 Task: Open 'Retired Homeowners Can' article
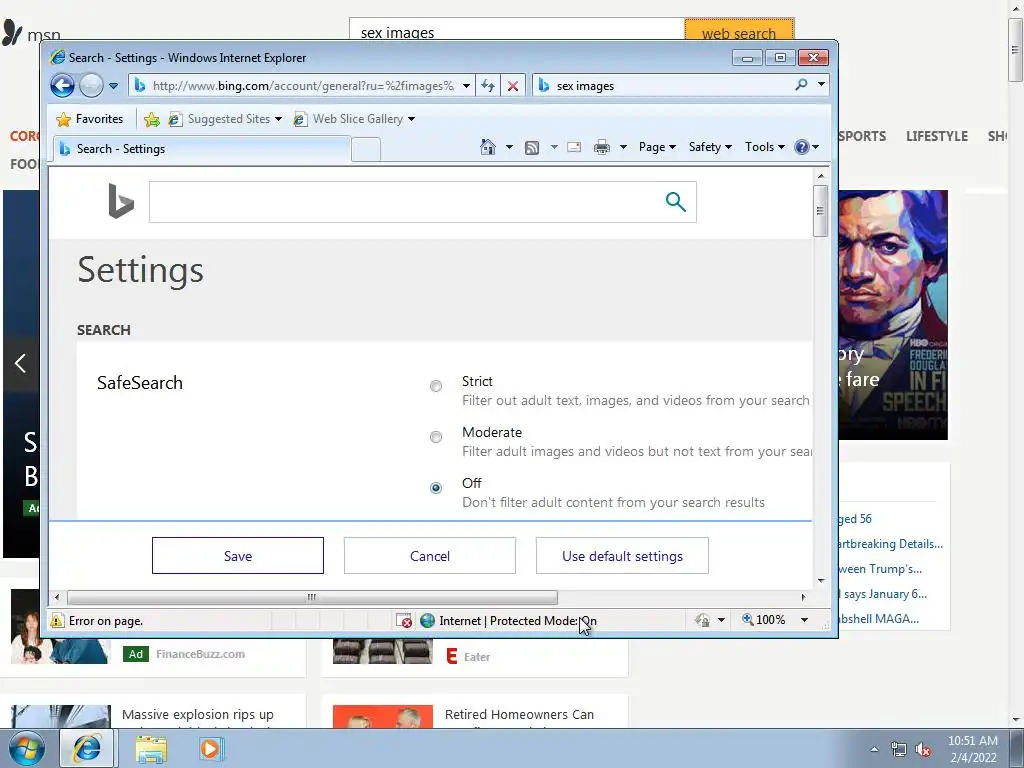(x=519, y=714)
